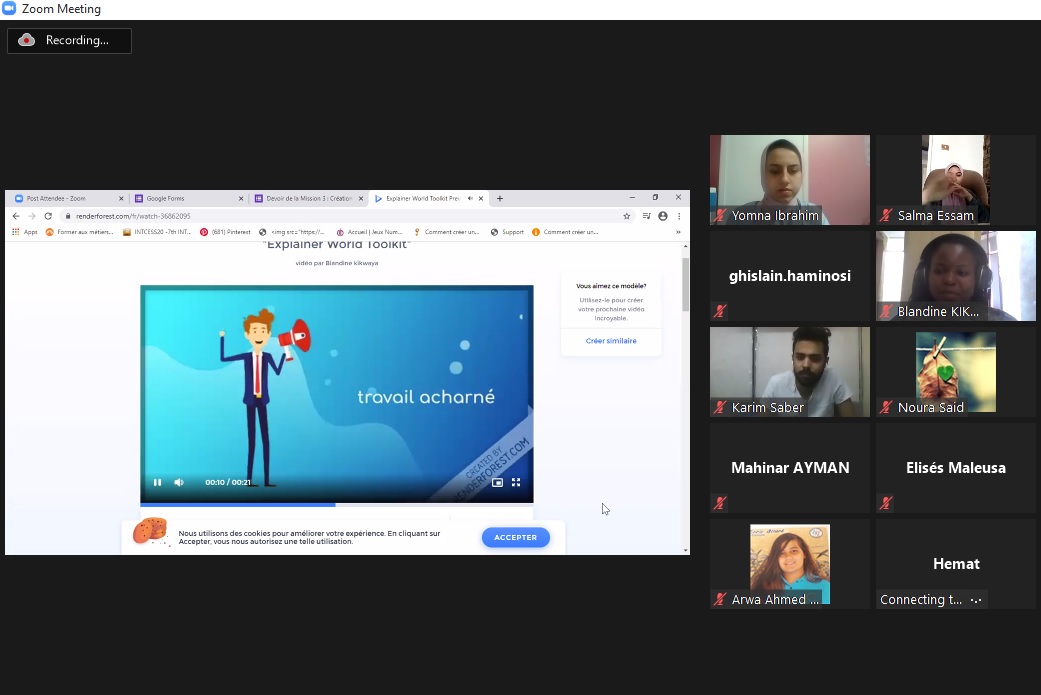This screenshot has height=695, width=1041.
Task: Bookmark this page with the star icon
Action: coord(627,216)
